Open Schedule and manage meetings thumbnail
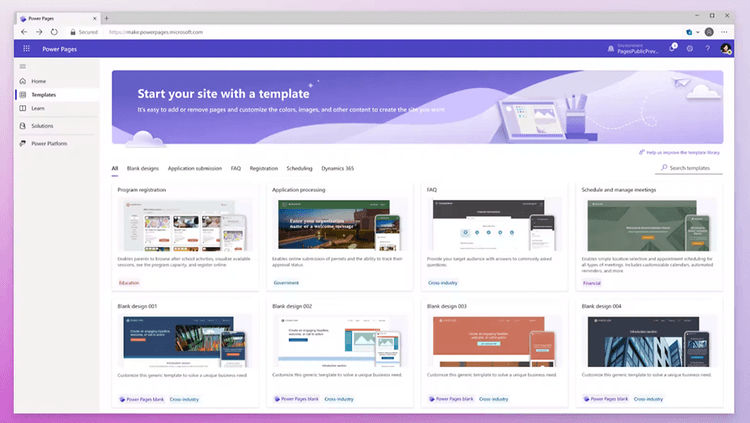The width and height of the screenshot is (750, 423). [649, 225]
